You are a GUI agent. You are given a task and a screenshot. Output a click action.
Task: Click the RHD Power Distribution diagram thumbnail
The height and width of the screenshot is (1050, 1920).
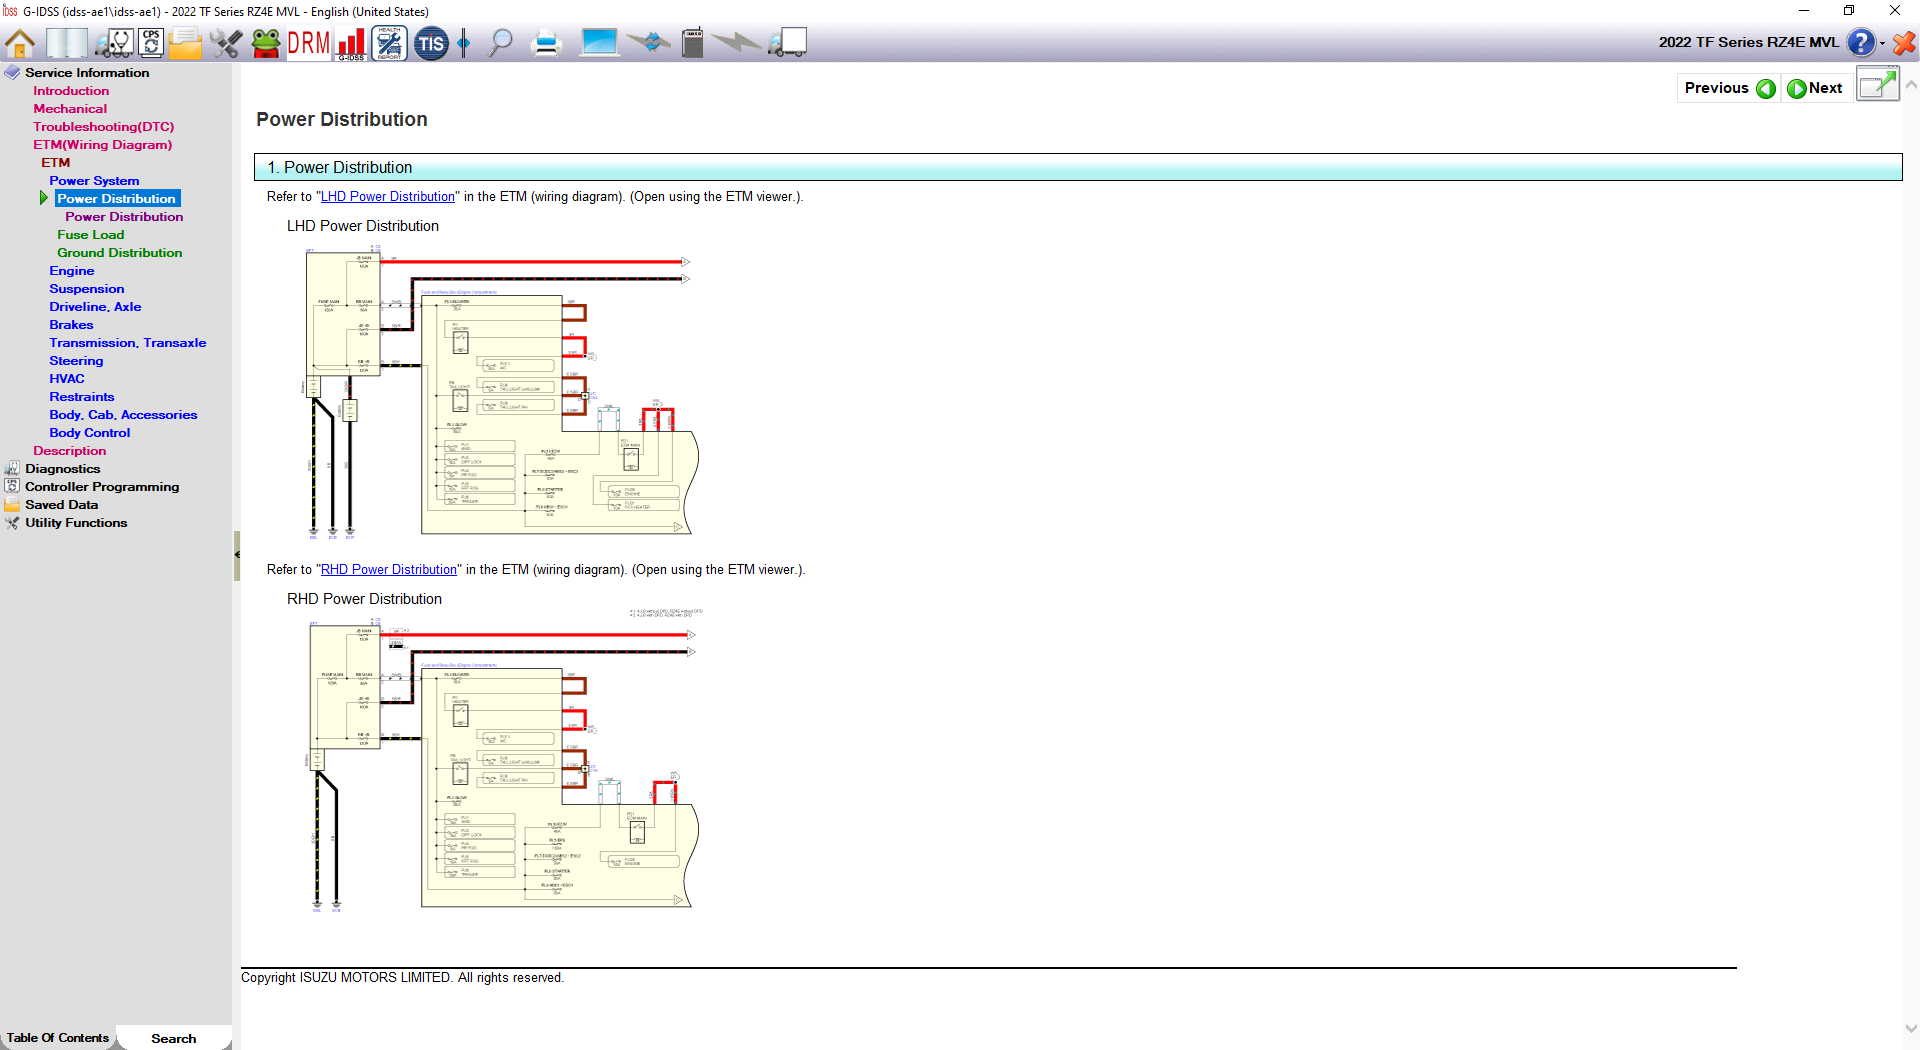pos(500,765)
